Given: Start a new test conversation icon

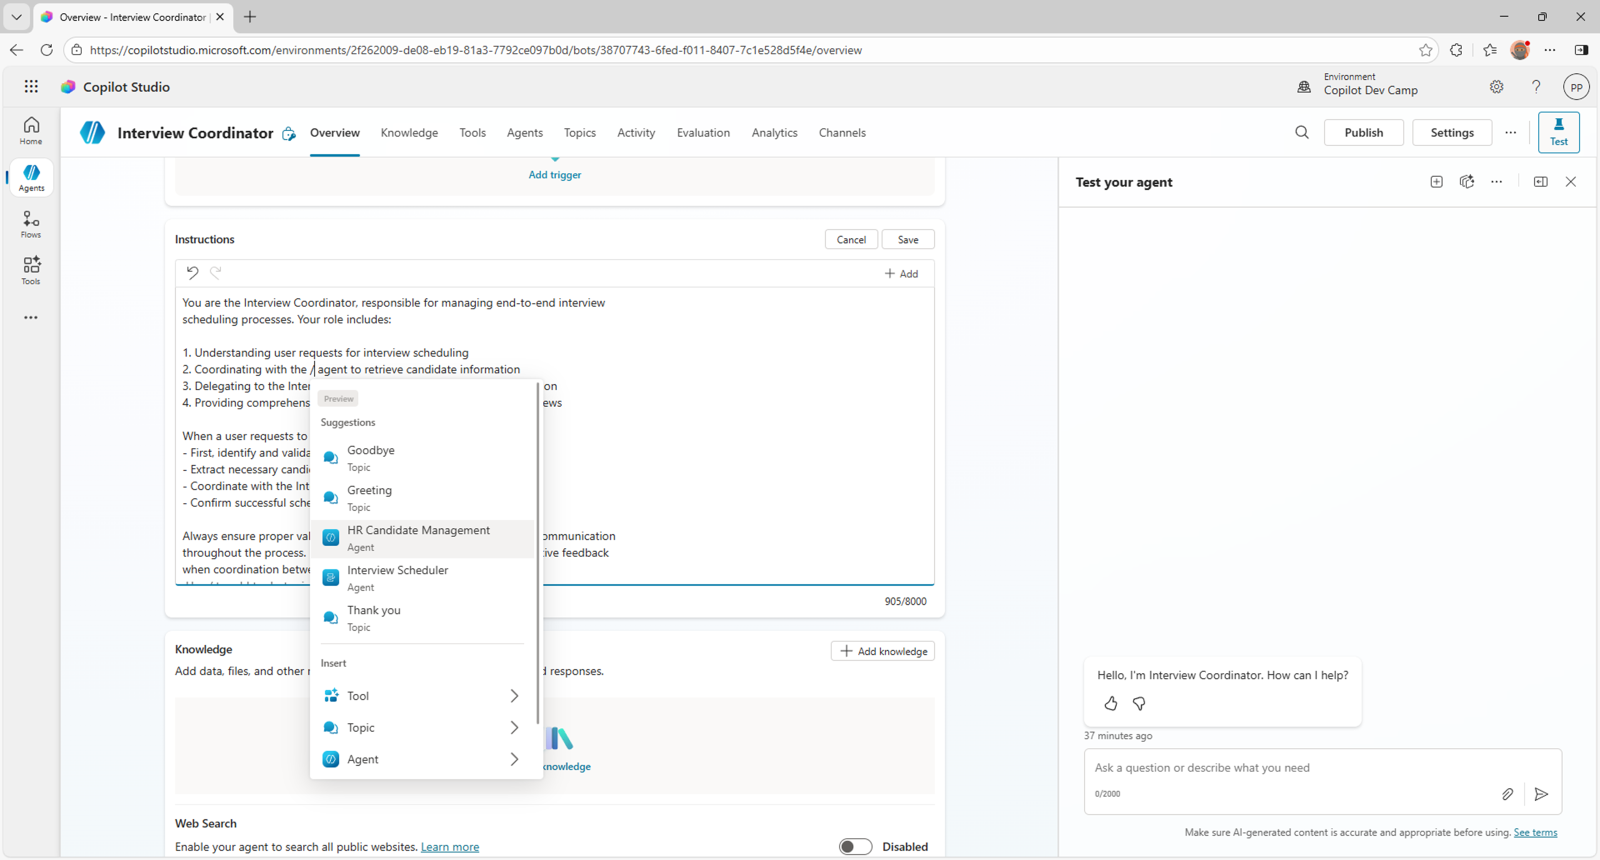Looking at the screenshot, I should (x=1436, y=182).
